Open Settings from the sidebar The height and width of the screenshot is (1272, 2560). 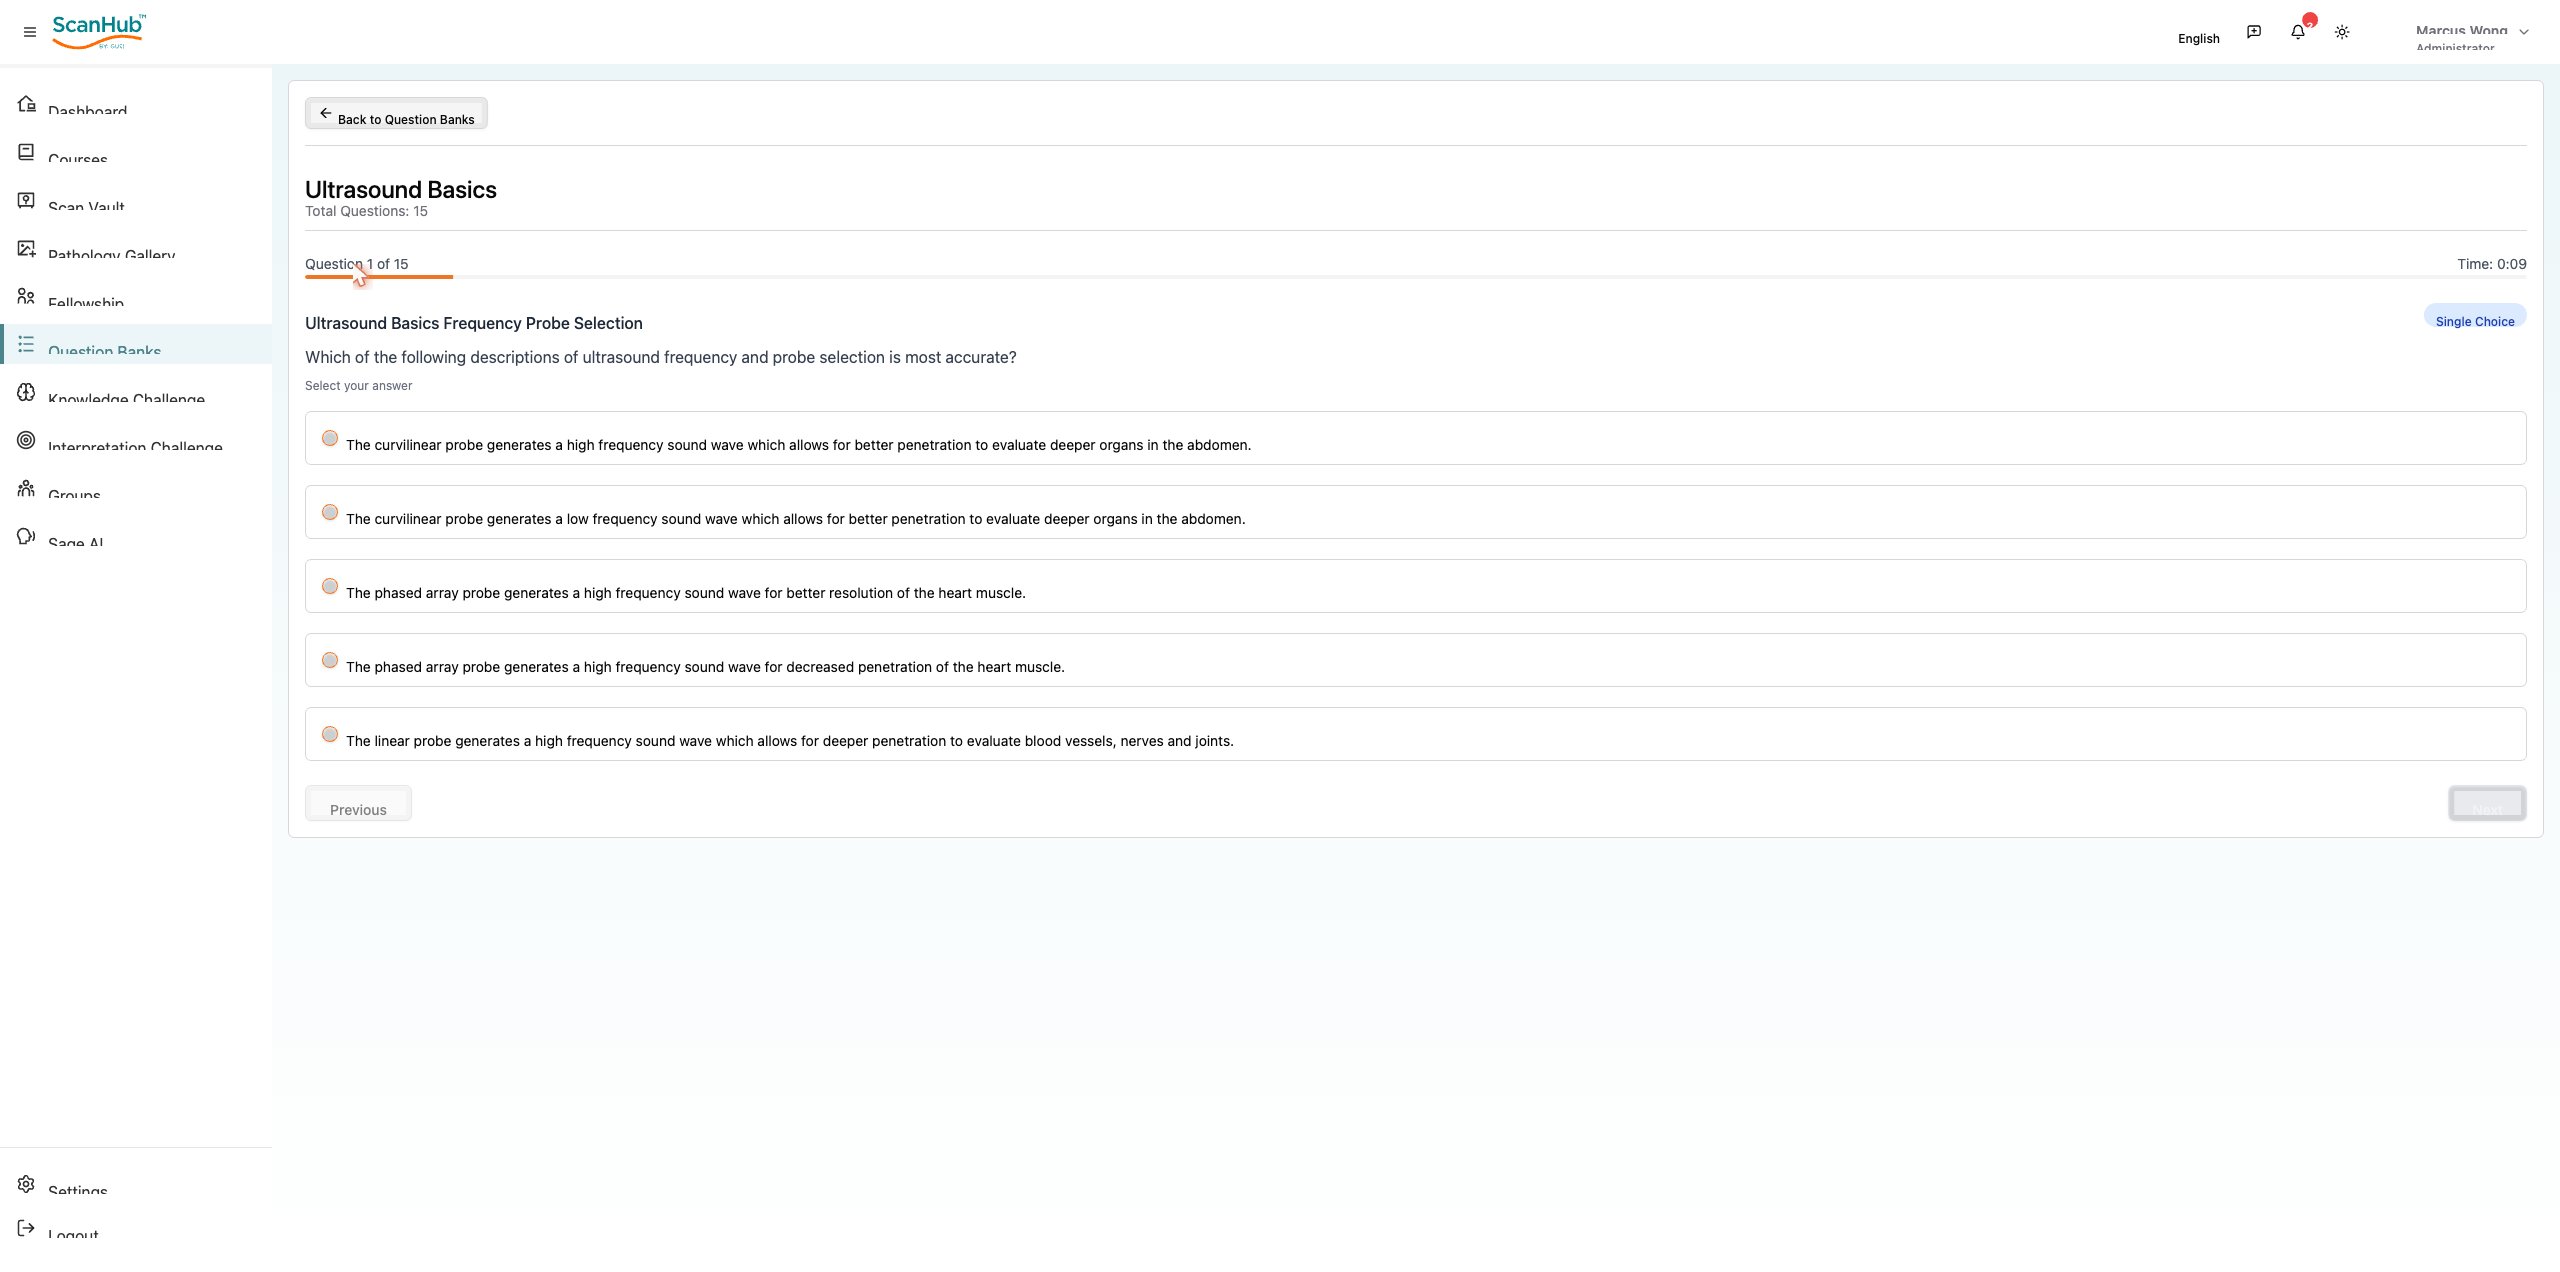point(136,1184)
